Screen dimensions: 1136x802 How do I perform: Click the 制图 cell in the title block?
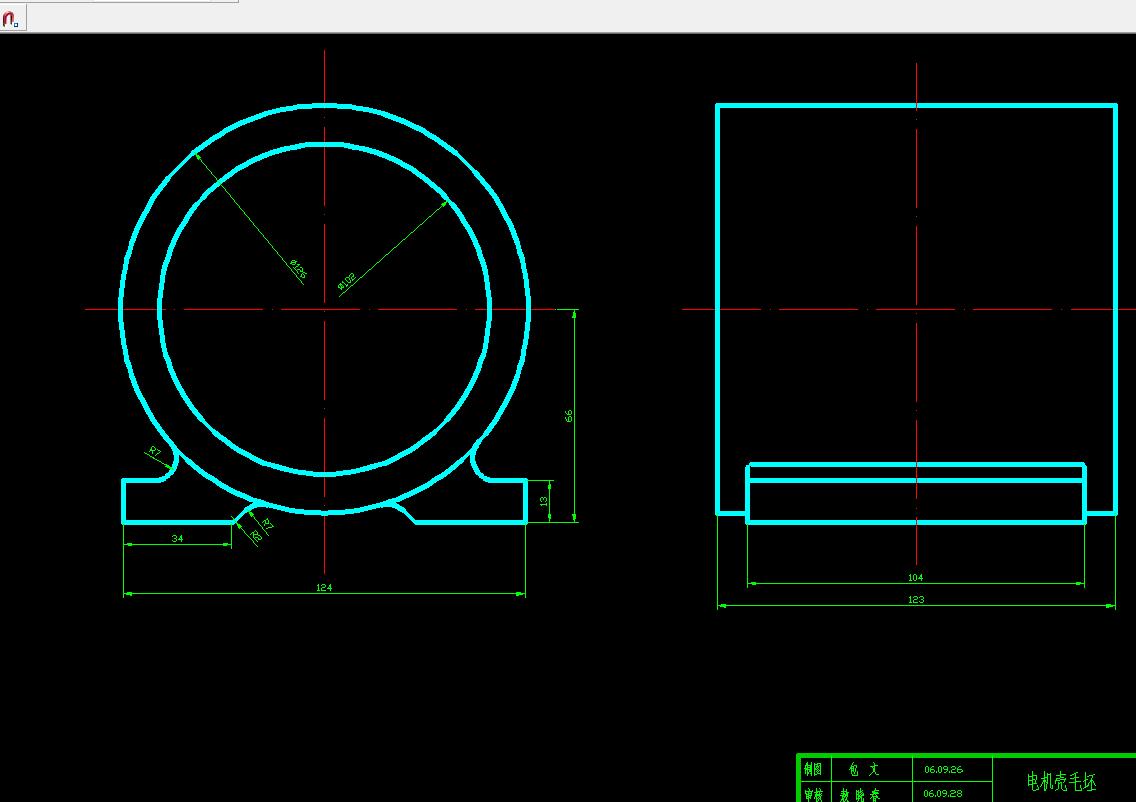[814, 769]
